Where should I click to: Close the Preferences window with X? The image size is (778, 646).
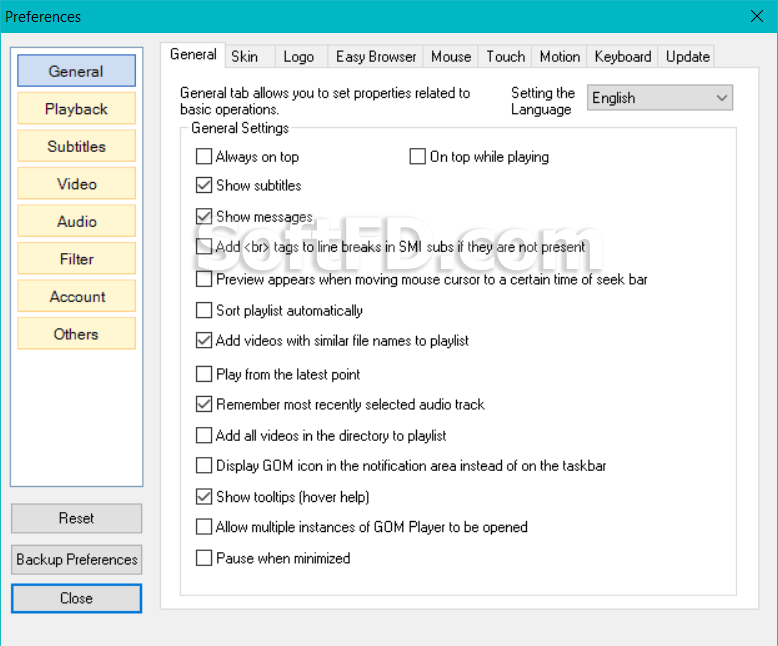click(x=757, y=16)
